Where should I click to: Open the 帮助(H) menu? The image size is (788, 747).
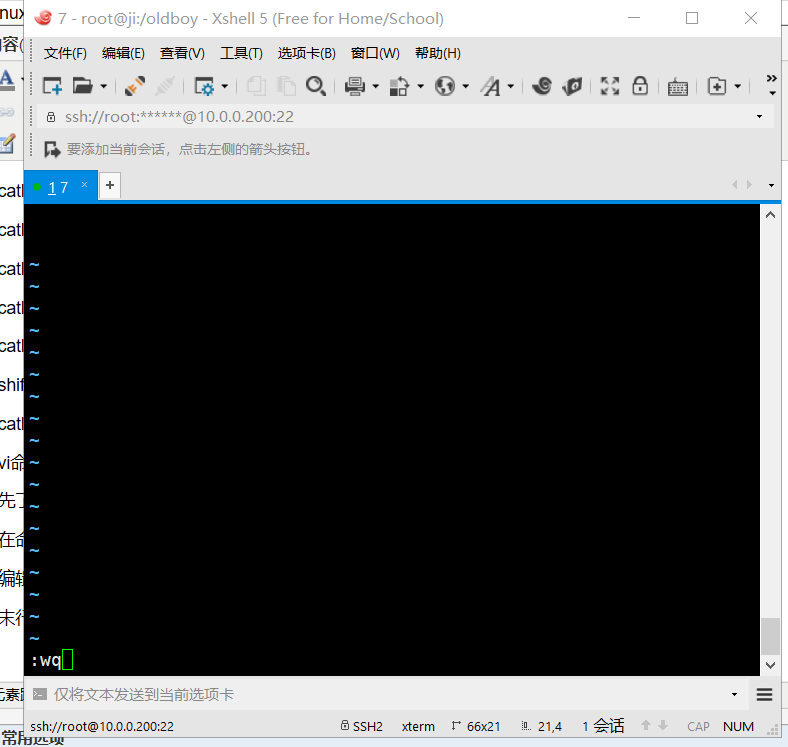coord(438,53)
